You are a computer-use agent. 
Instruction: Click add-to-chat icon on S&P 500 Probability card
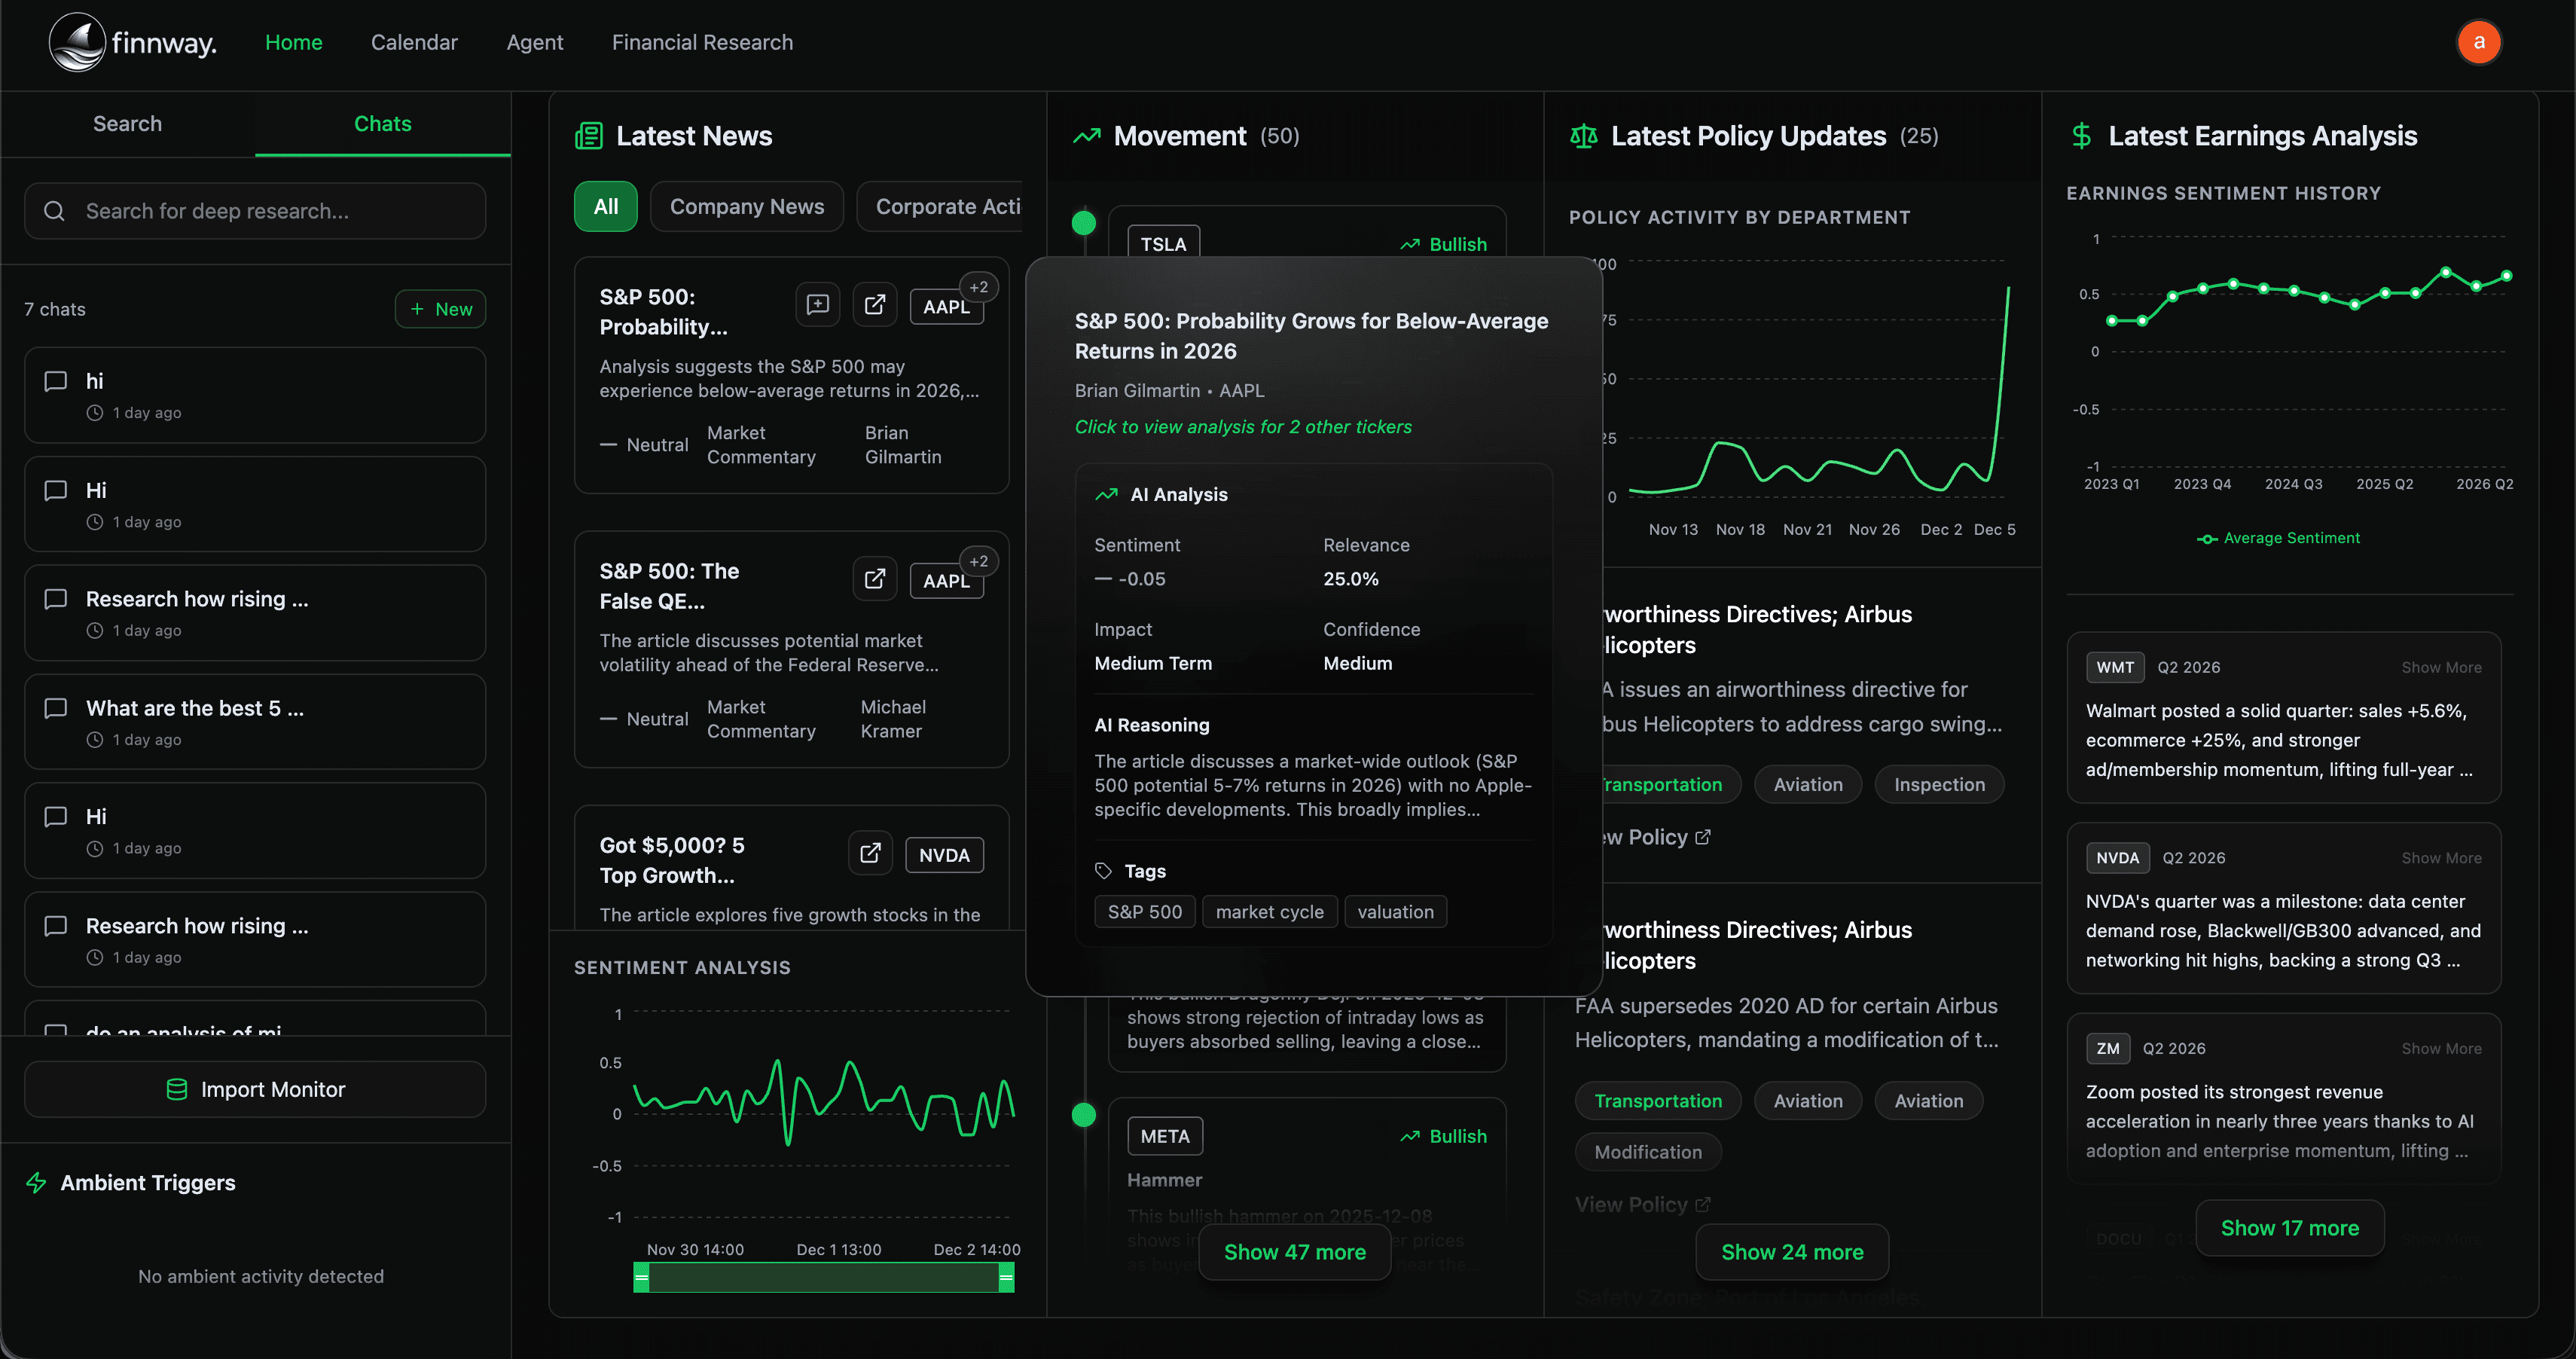pyautogui.click(x=817, y=305)
